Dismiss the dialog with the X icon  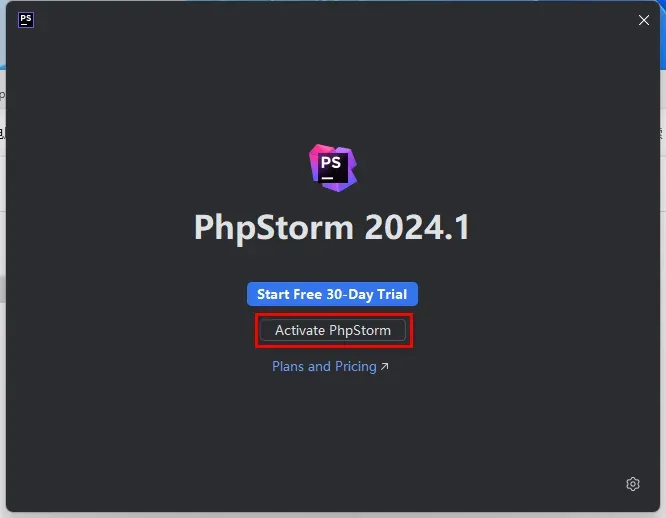643,20
